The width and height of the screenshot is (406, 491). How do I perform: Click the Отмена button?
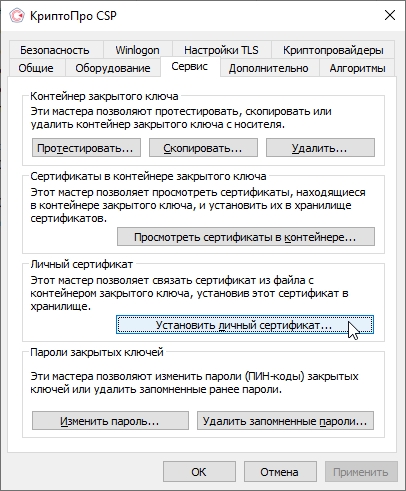280,472
